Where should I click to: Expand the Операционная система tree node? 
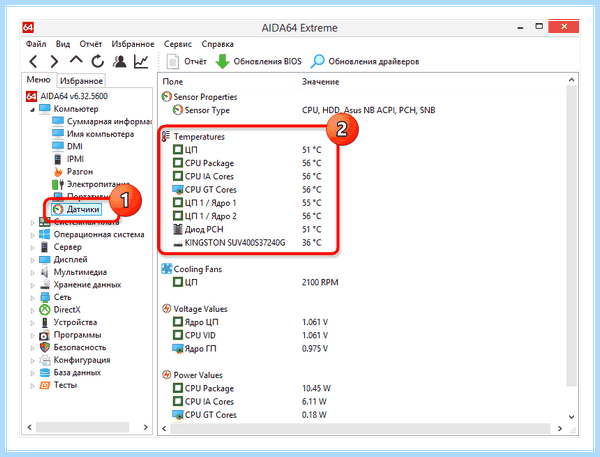[x=33, y=235]
